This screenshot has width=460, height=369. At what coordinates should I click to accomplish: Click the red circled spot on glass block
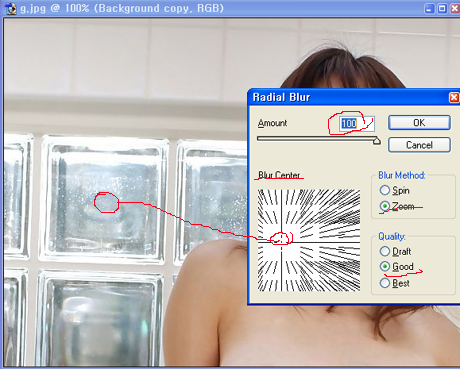(x=106, y=202)
